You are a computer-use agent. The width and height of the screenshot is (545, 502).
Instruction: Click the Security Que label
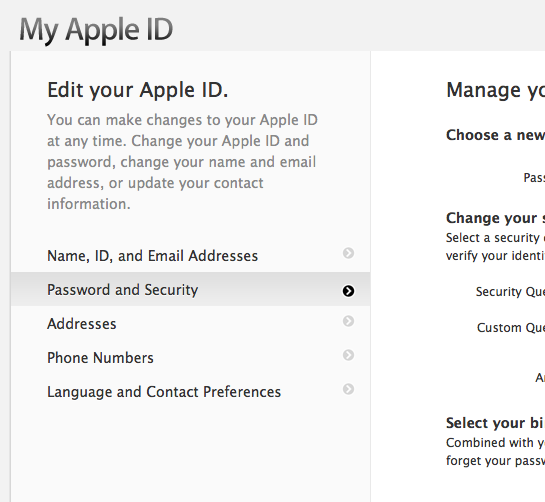point(510,292)
